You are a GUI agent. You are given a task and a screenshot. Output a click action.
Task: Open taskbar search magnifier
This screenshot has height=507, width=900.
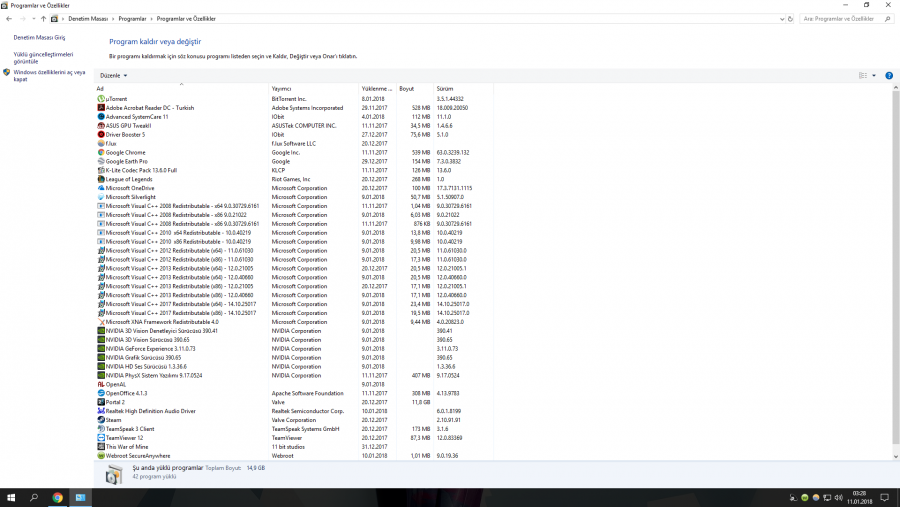tap(34, 497)
